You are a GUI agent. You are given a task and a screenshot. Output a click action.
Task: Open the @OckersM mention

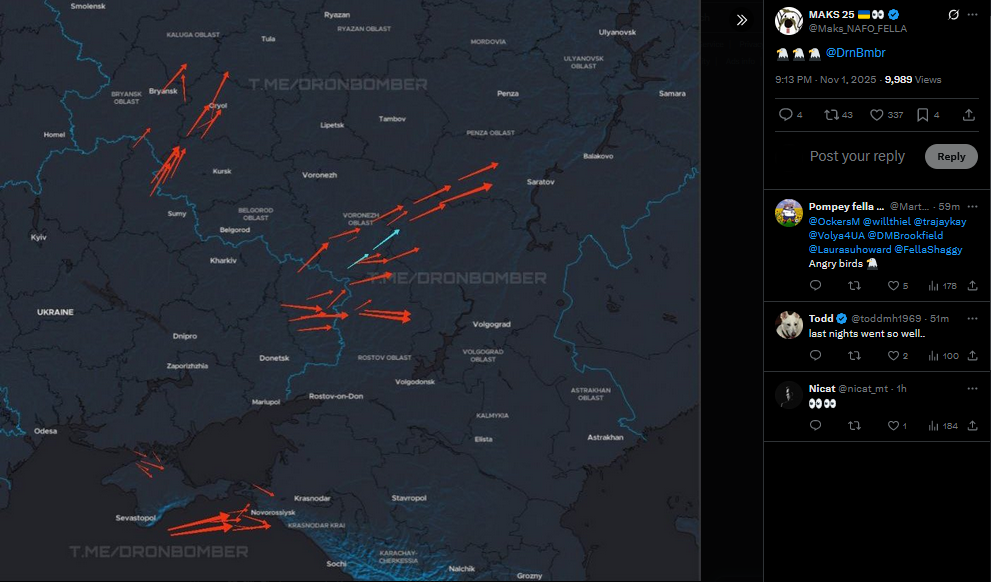tap(834, 221)
